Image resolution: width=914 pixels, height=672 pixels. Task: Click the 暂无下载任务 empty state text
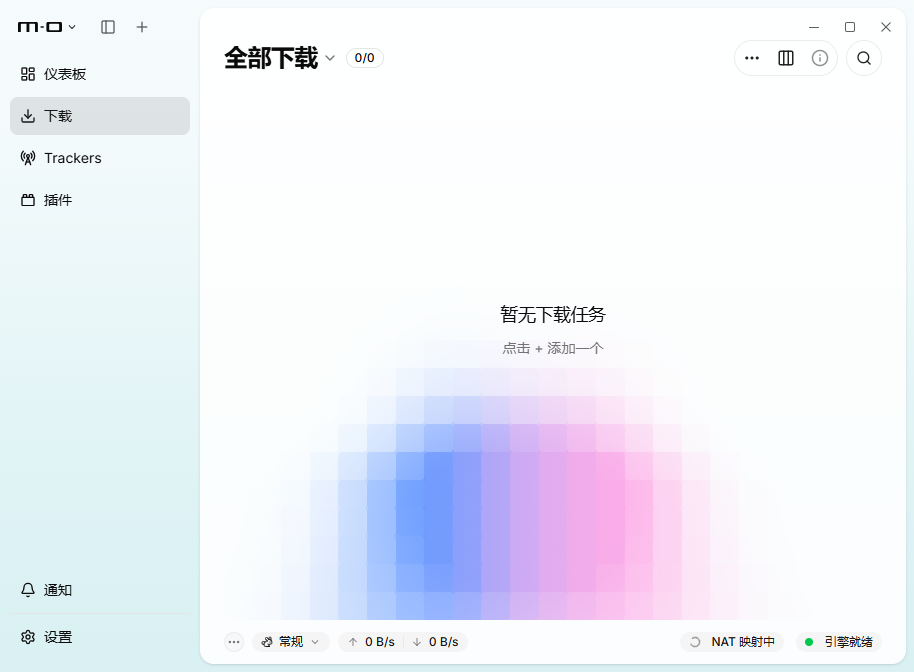pyautogui.click(x=553, y=315)
